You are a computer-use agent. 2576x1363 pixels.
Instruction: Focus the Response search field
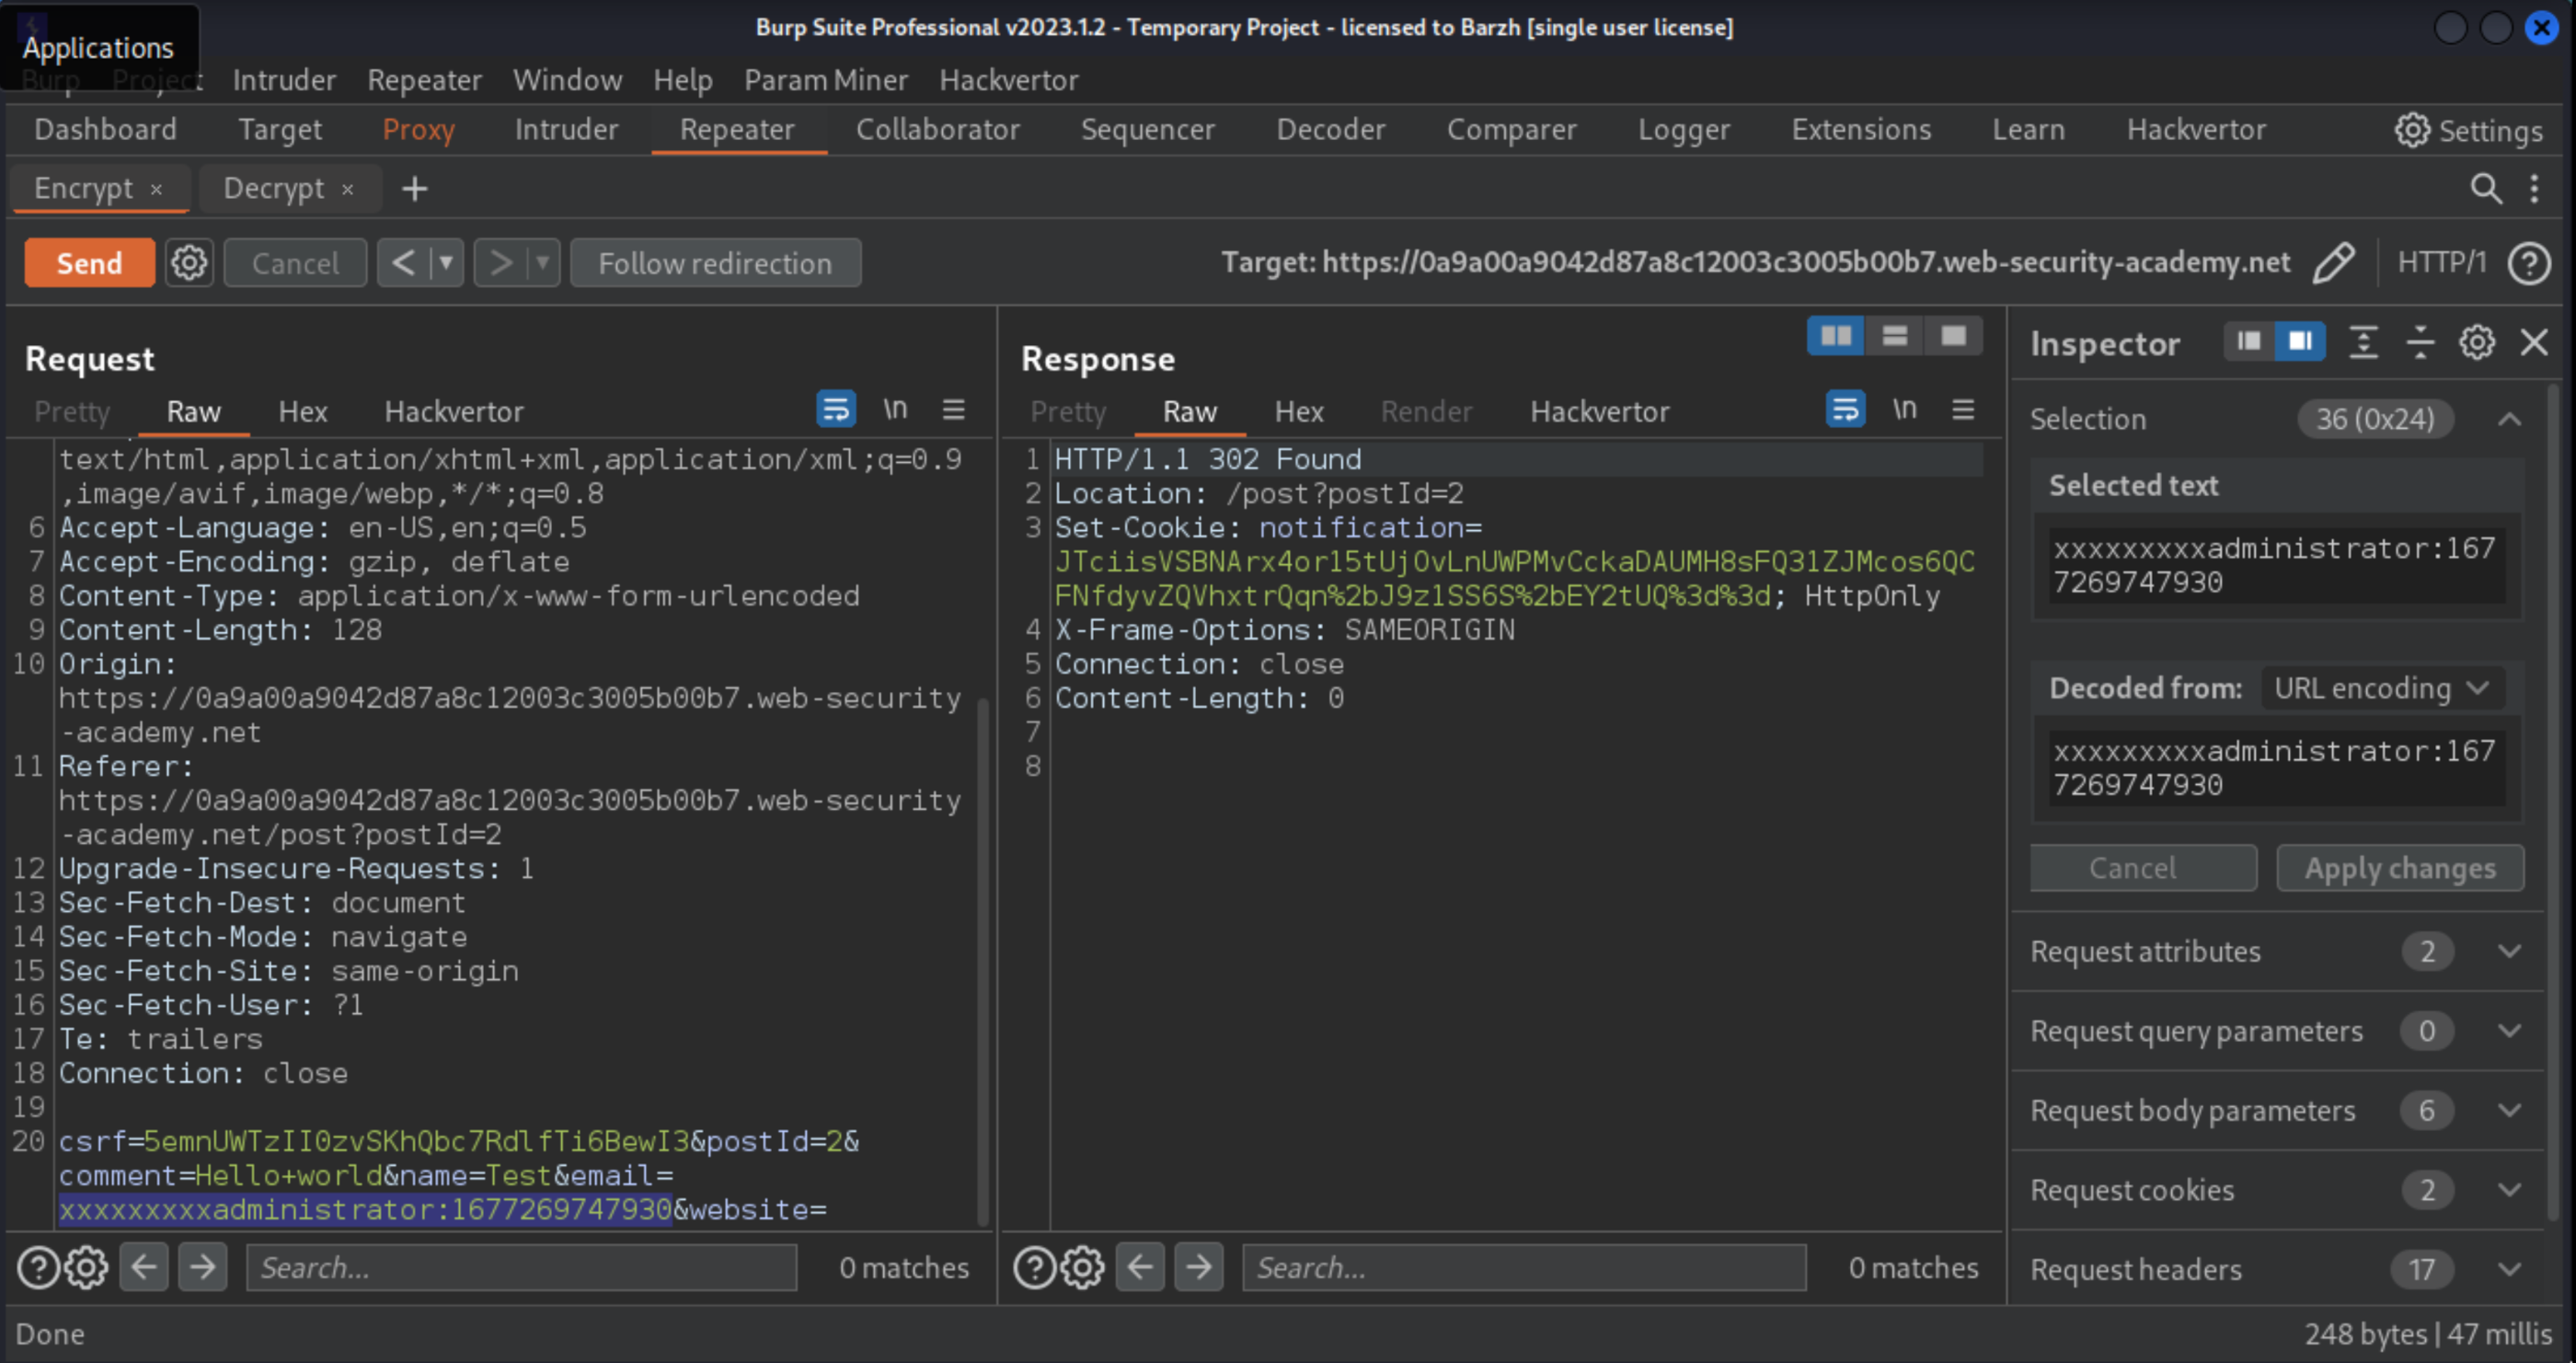1524,1267
